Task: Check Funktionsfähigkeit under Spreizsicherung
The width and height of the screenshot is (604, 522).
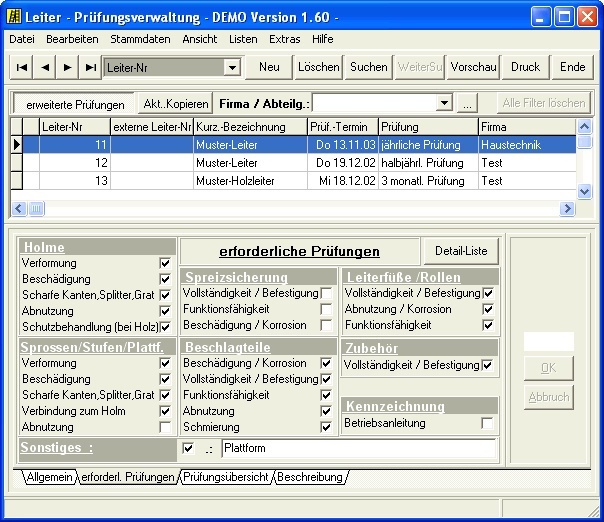Action: [x=326, y=310]
